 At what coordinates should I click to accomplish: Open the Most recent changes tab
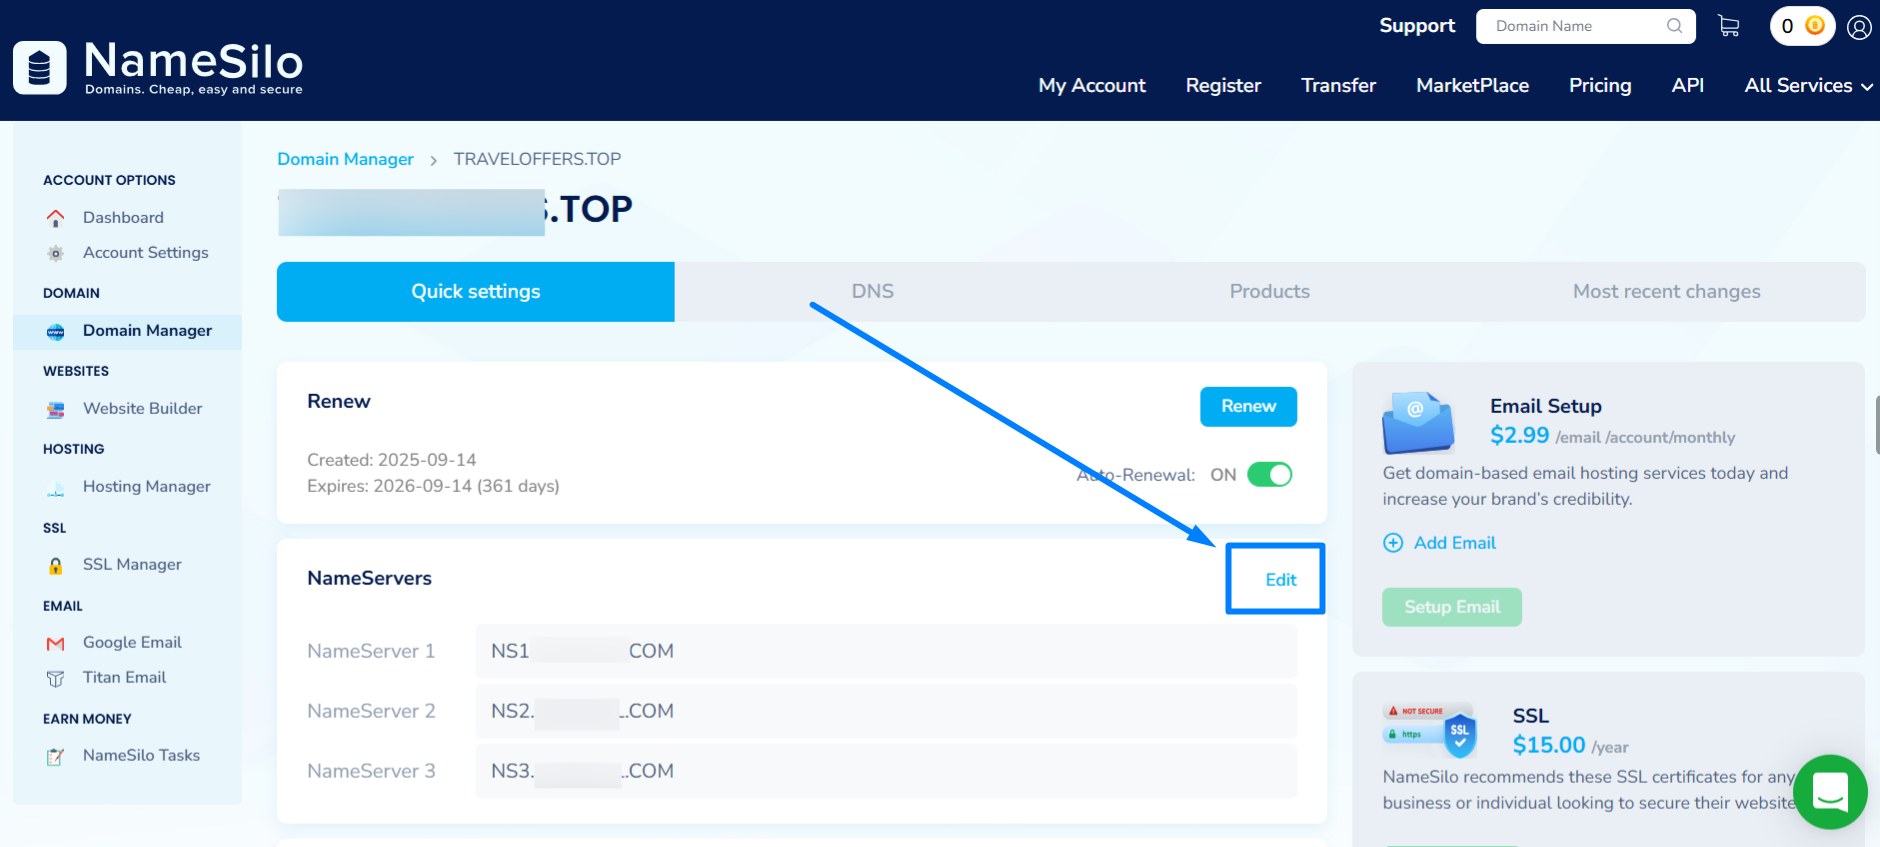[x=1666, y=292]
